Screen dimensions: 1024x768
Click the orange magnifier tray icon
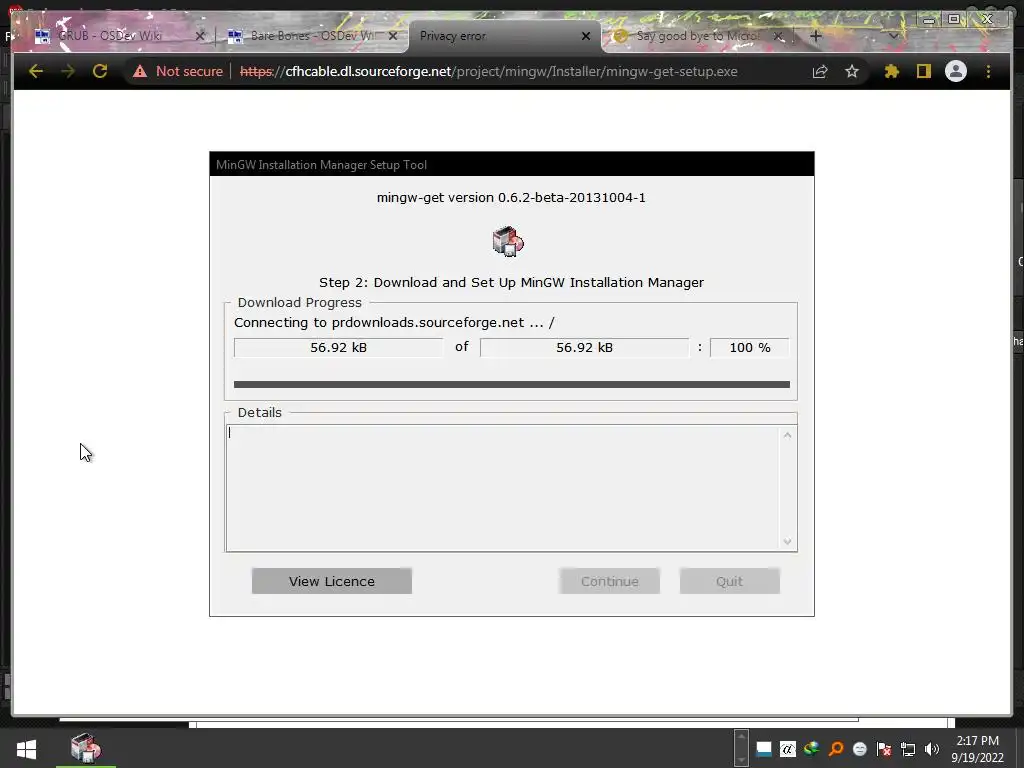tap(836, 749)
